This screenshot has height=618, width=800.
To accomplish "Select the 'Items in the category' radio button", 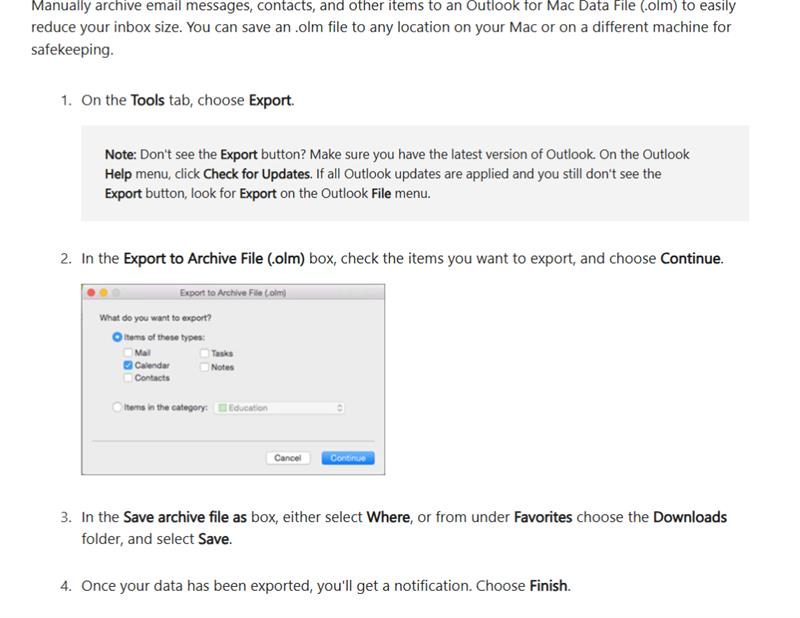I will [x=117, y=407].
